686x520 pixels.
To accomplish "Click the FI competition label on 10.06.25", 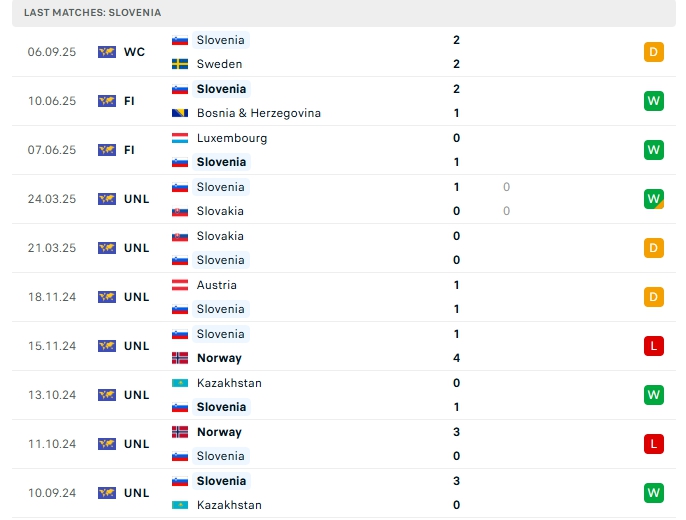I will [x=129, y=101].
